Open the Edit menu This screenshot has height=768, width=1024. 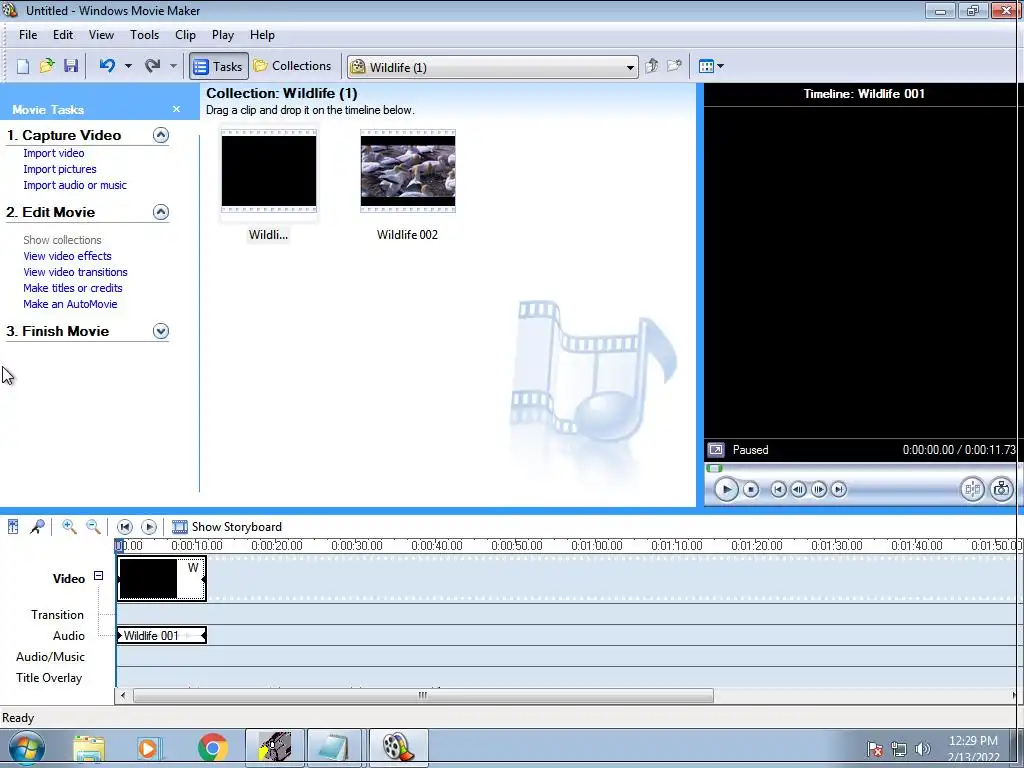coord(63,35)
